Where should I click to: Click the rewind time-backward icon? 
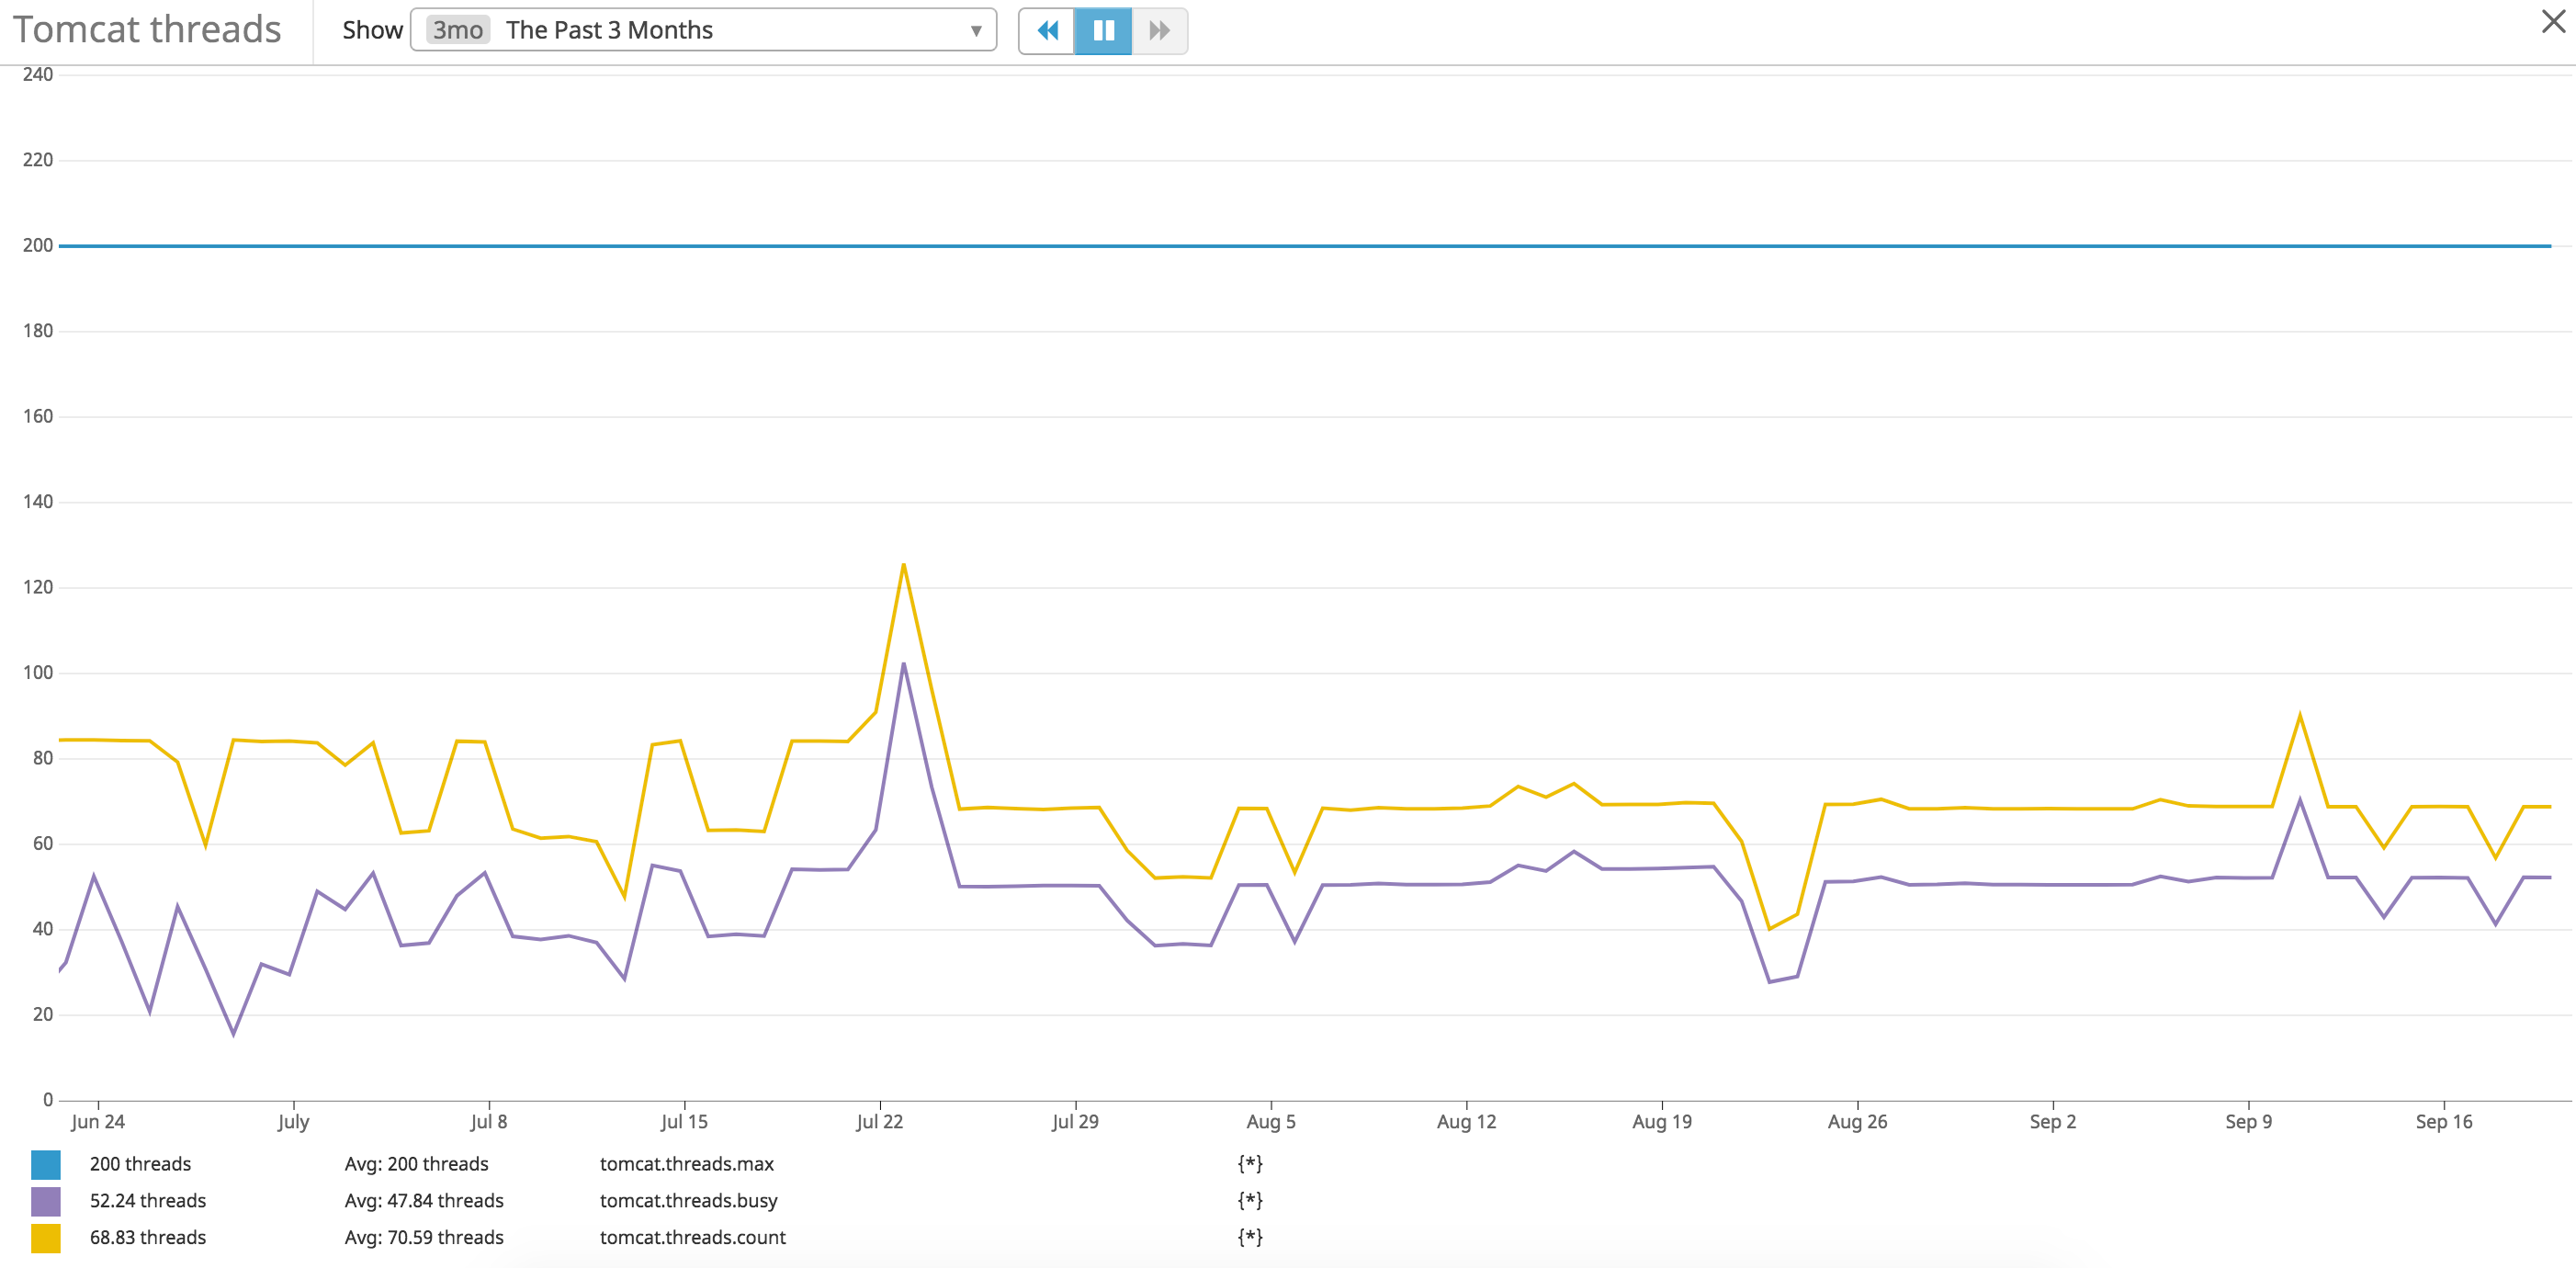[x=1048, y=31]
